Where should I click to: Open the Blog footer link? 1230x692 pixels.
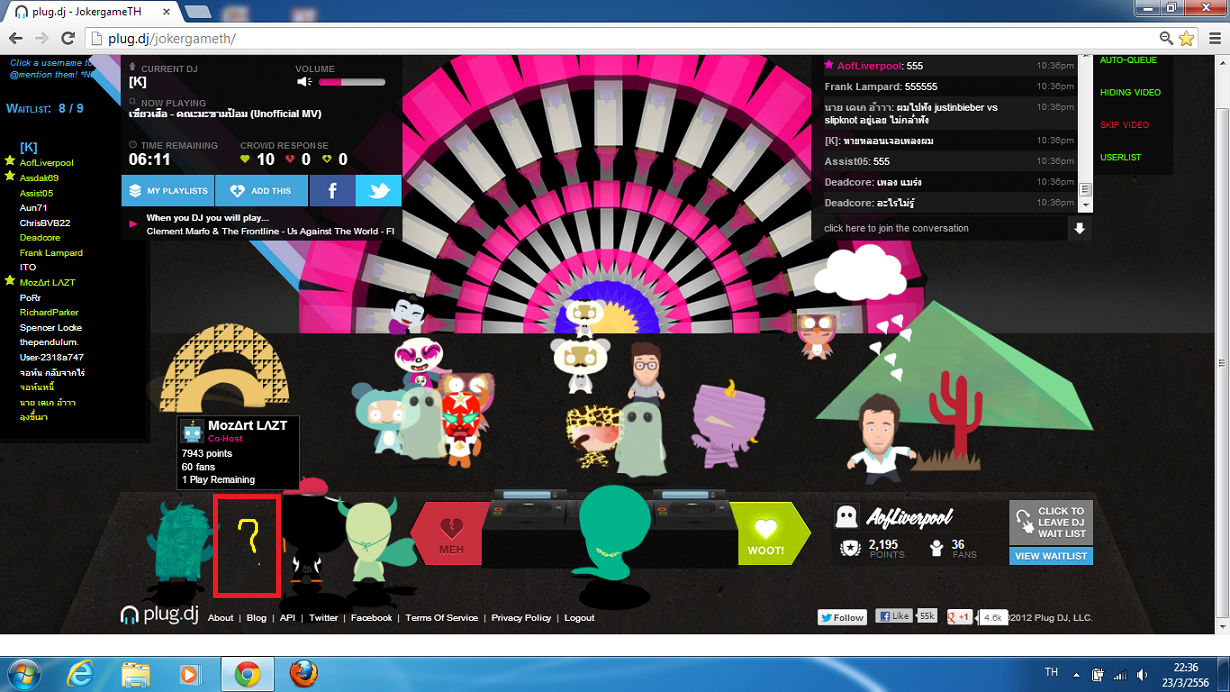(256, 618)
